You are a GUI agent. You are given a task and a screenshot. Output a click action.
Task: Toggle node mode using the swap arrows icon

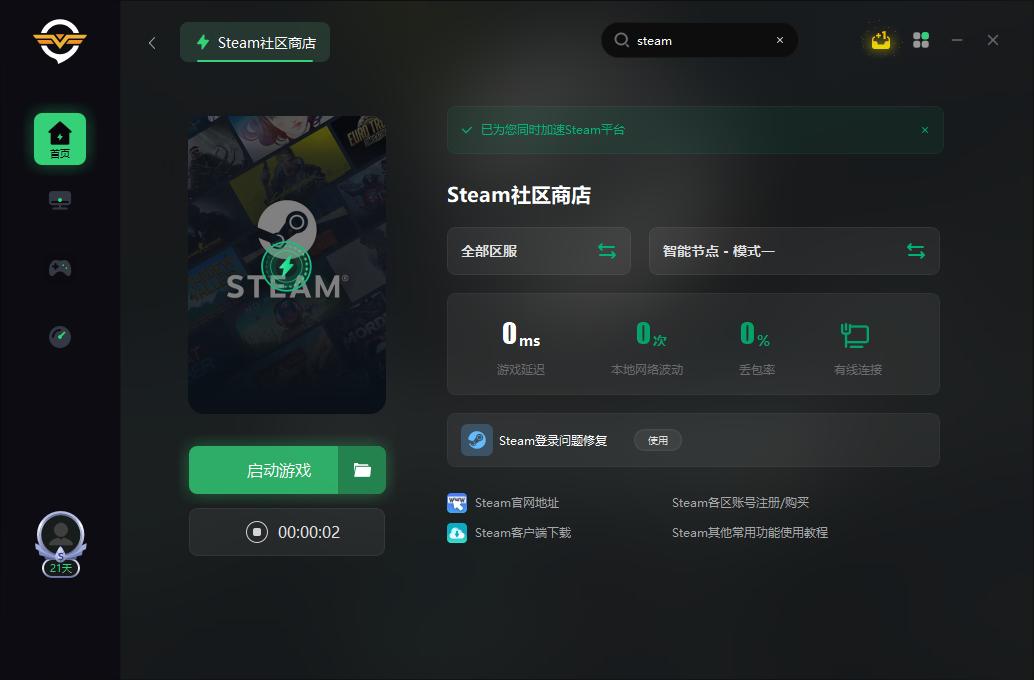point(916,251)
